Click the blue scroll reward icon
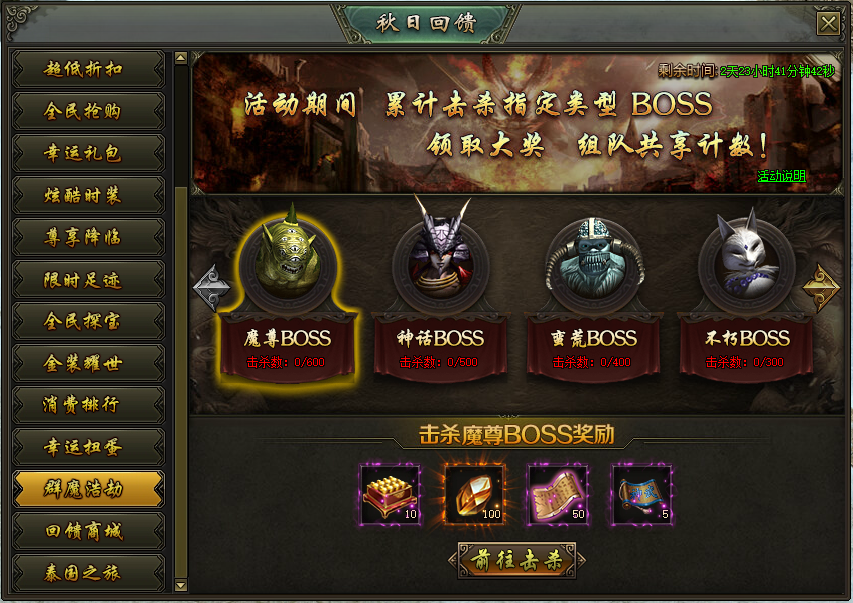853x603 pixels. 642,494
